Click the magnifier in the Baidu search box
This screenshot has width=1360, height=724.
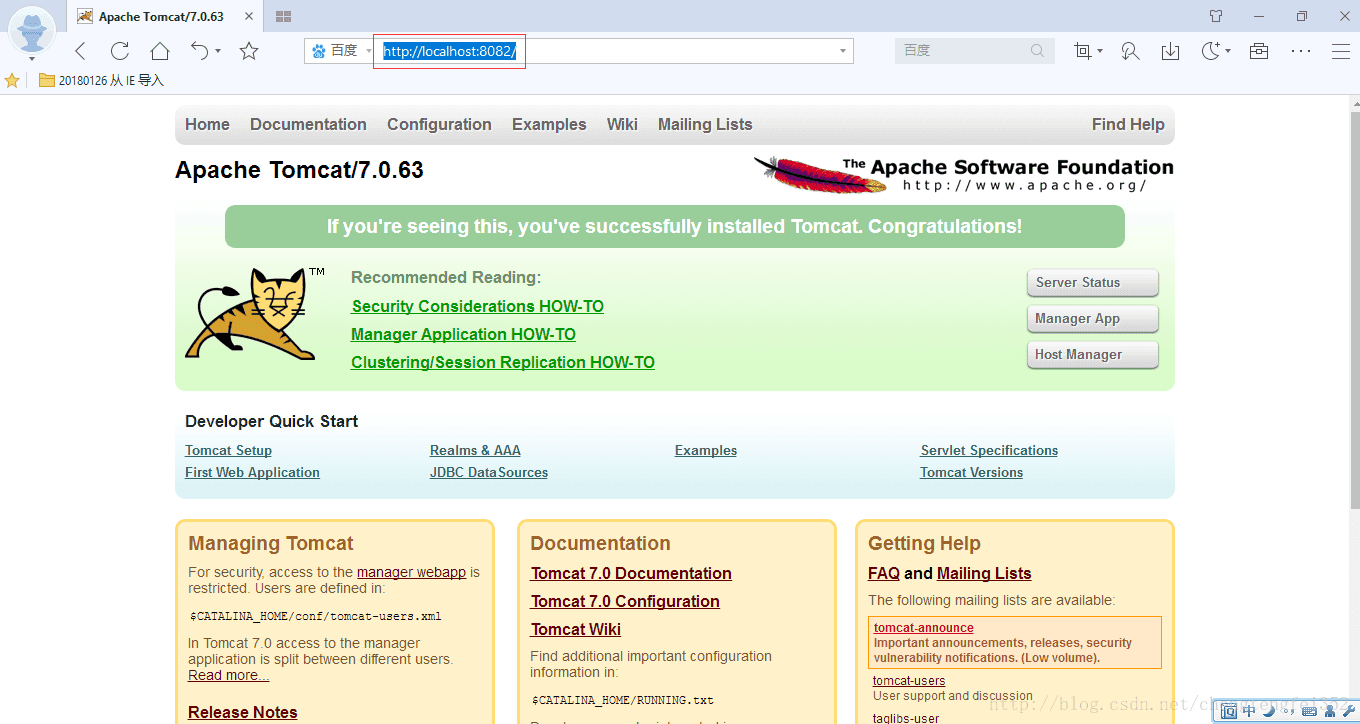(1038, 51)
